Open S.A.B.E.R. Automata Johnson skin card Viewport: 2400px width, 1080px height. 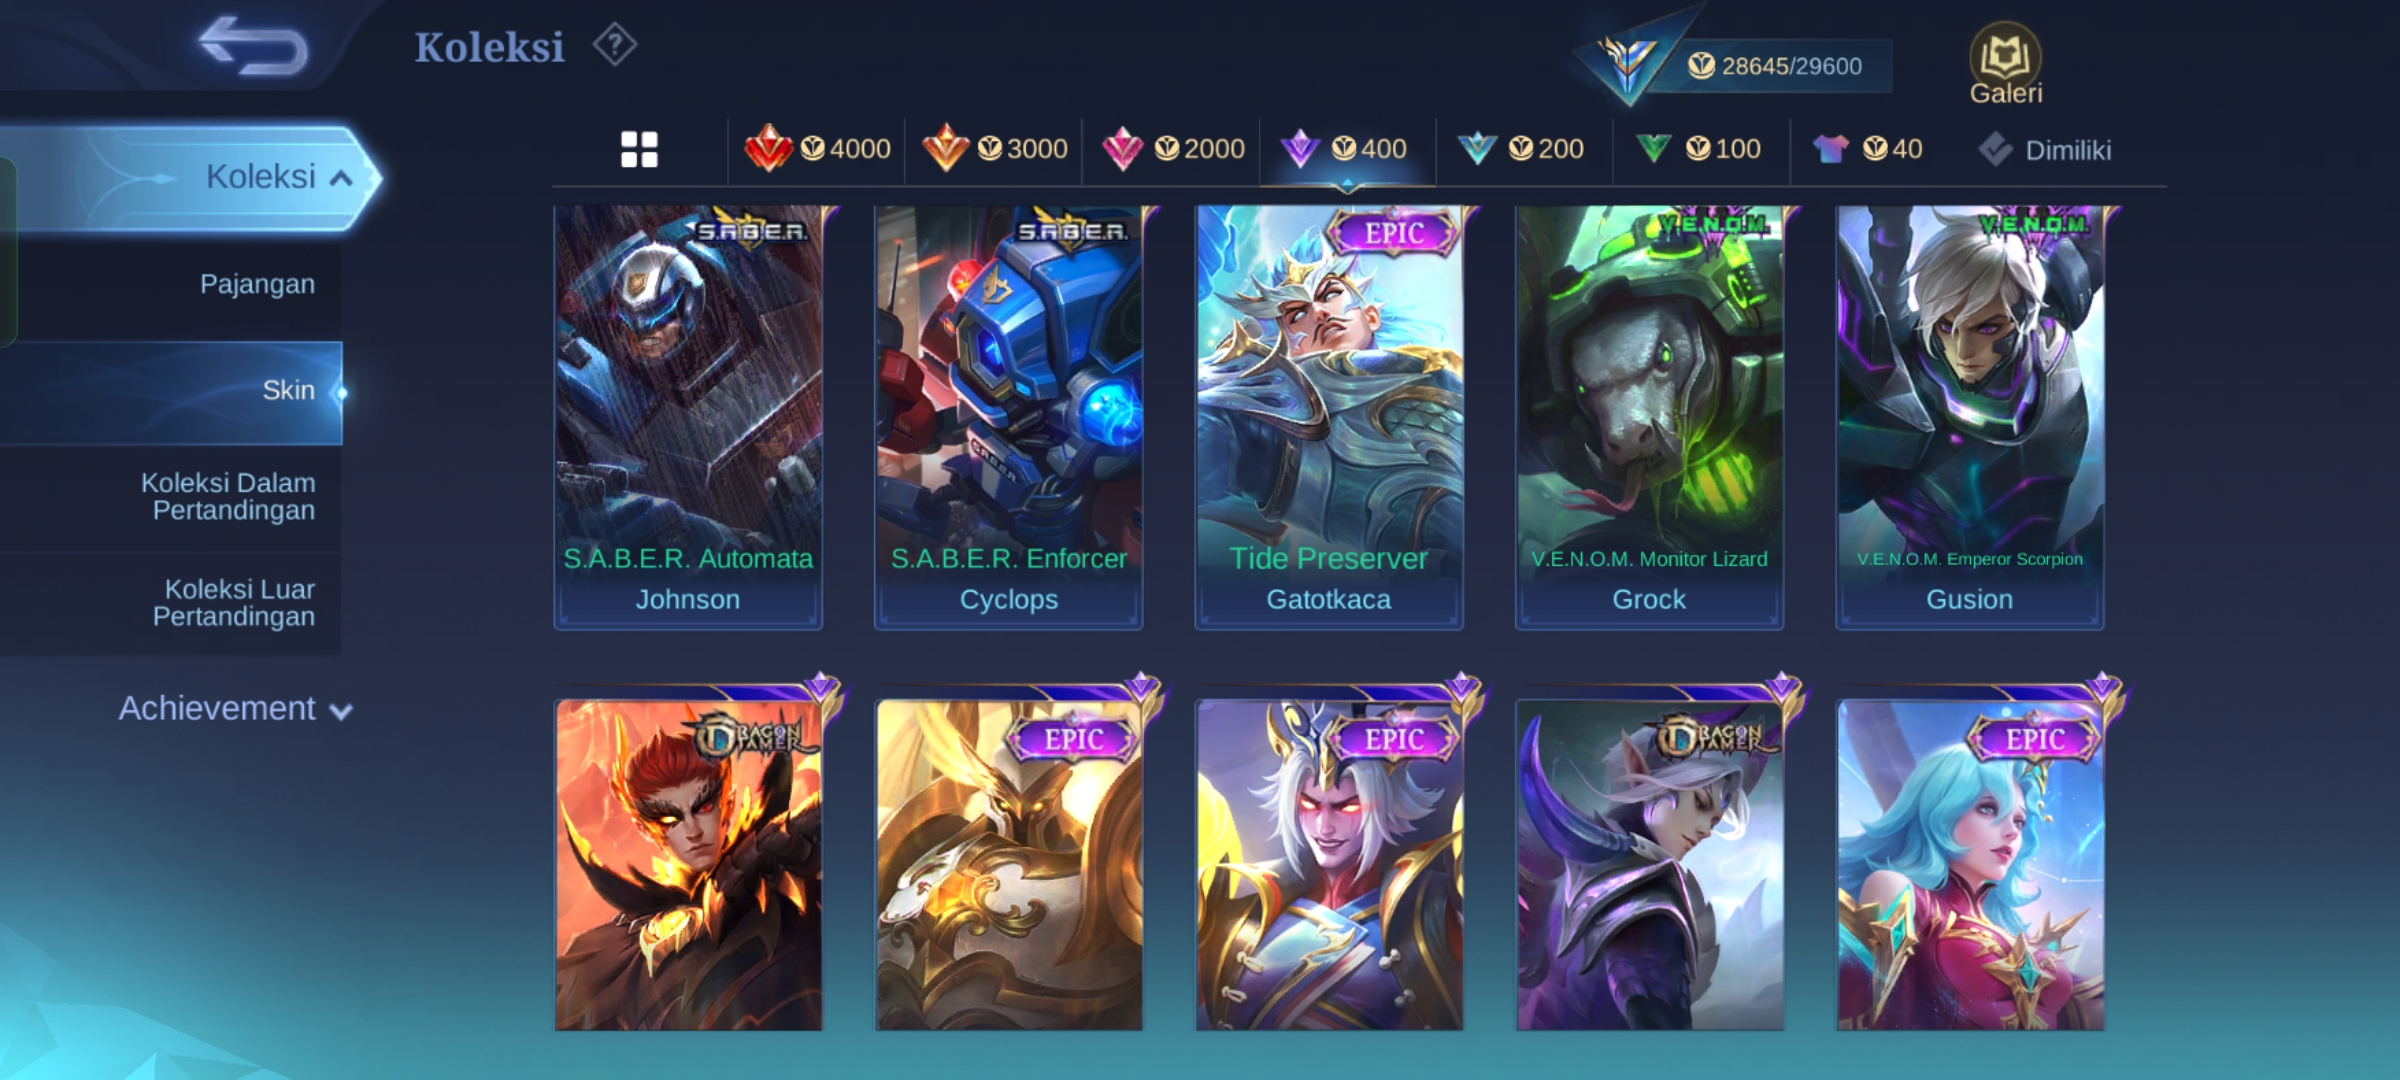click(688, 418)
